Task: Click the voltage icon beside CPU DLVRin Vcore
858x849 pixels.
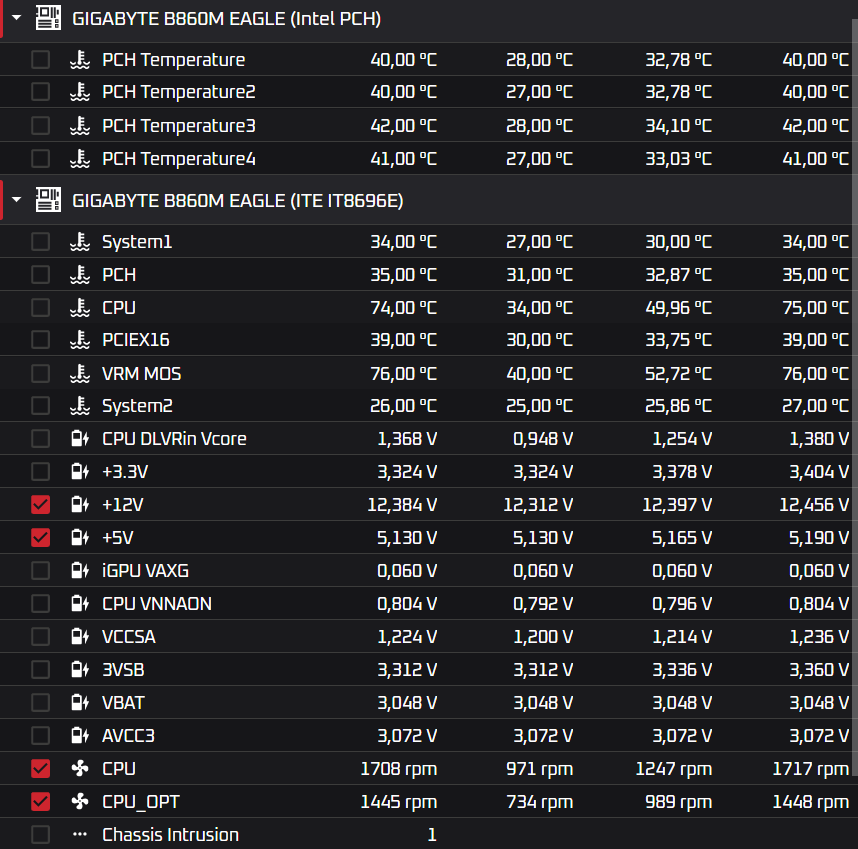Action: pyautogui.click(x=80, y=439)
